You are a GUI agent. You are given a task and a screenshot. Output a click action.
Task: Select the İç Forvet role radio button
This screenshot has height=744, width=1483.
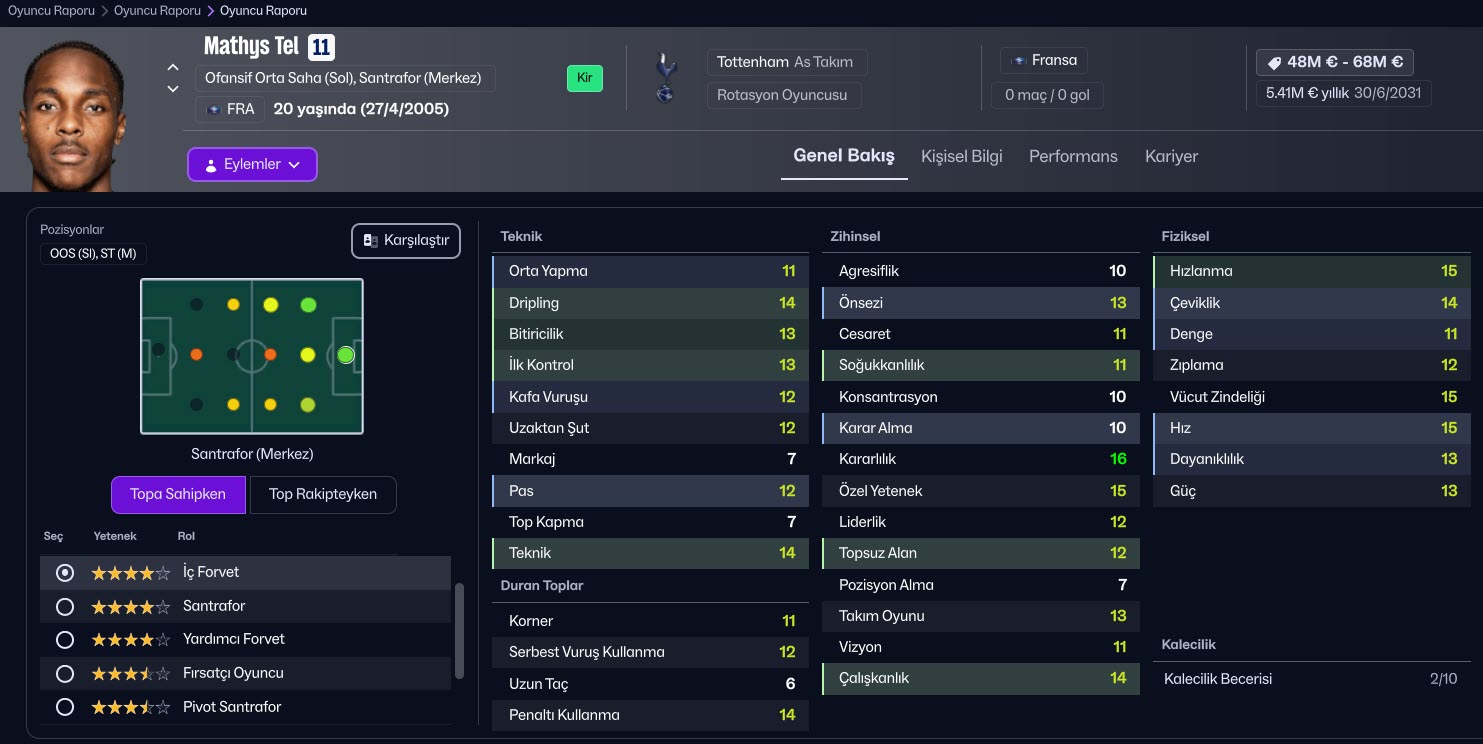click(65, 573)
